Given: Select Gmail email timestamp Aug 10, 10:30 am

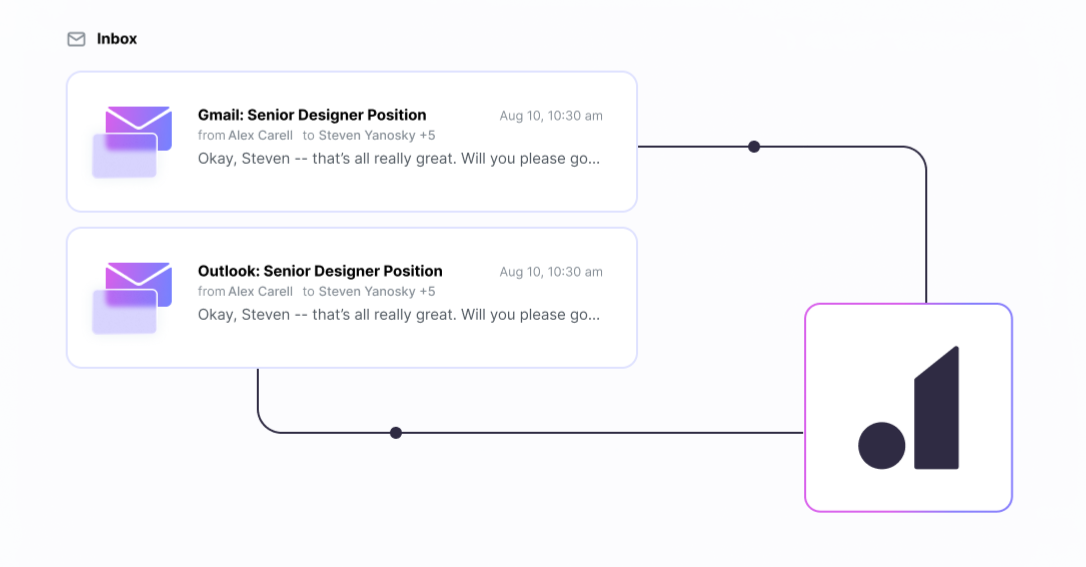Looking at the screenshot, I should (551, 116).
